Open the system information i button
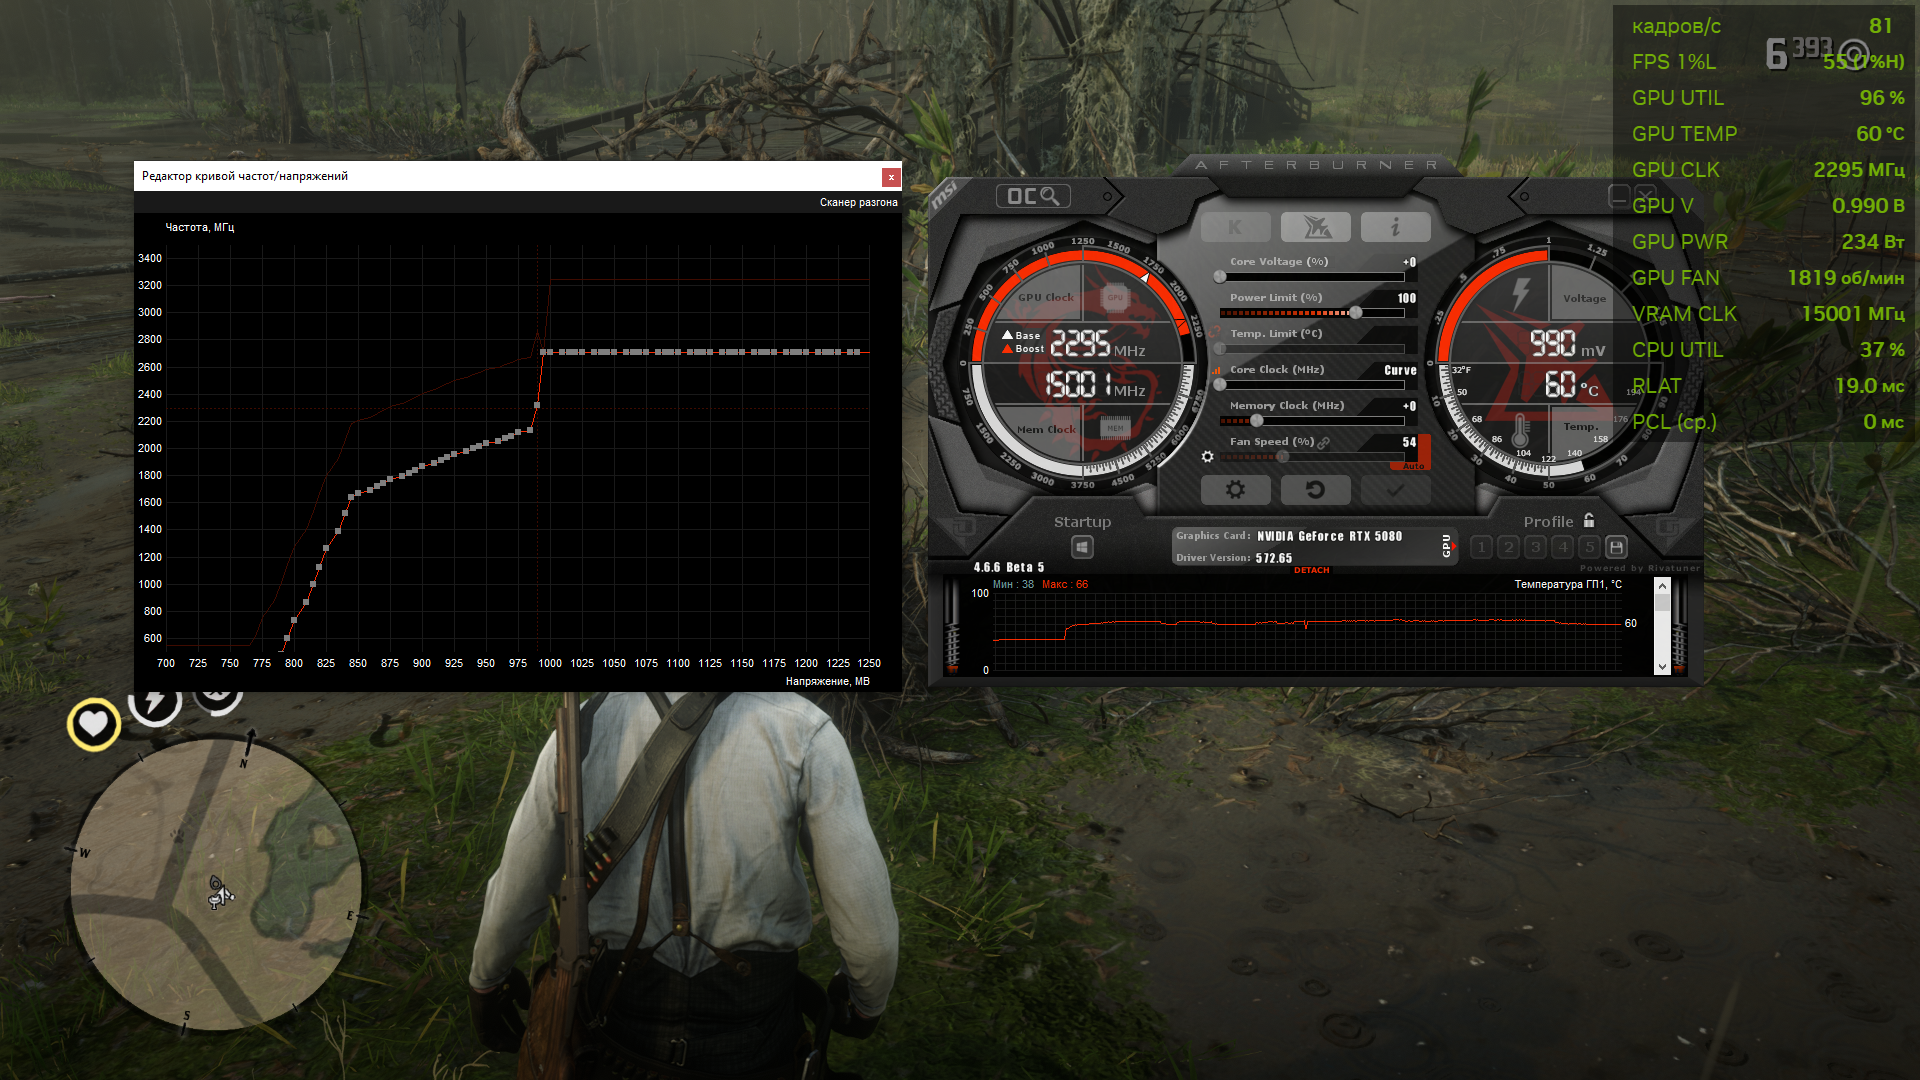 coord(1395,227)
